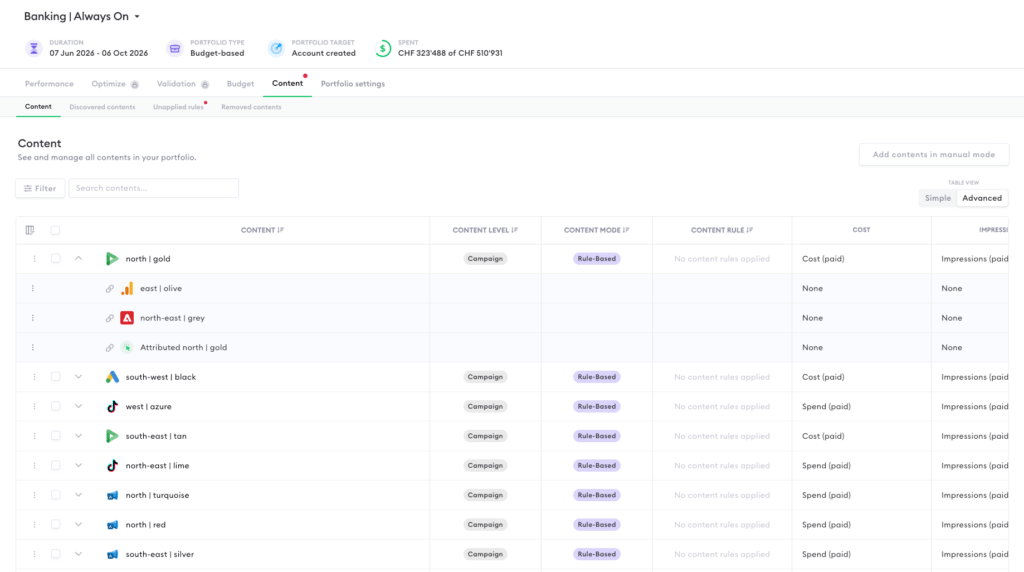This screenshot has height=572, width=1024.
Task: Open the row menu for east | olive
Action: [33, 288]
